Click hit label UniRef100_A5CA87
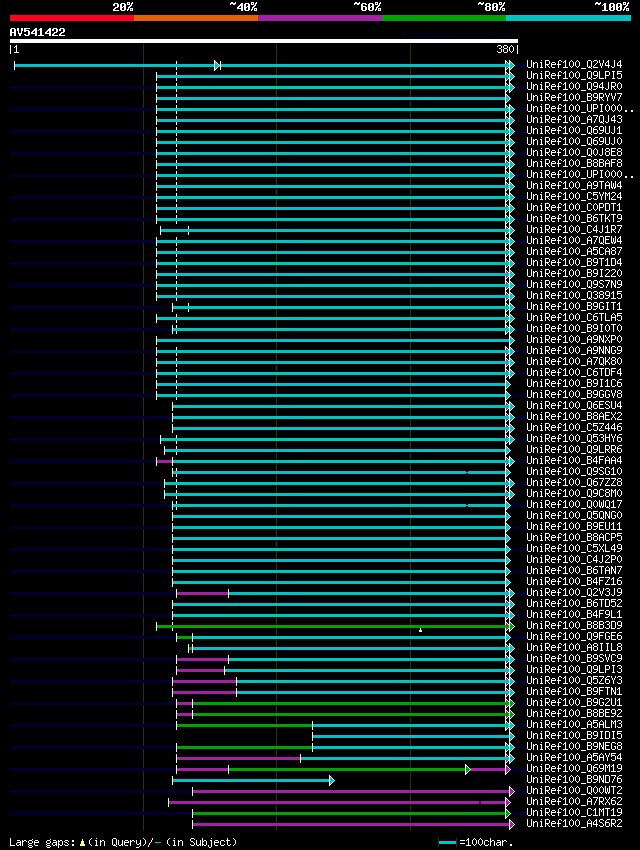 [x=574, y=252]
